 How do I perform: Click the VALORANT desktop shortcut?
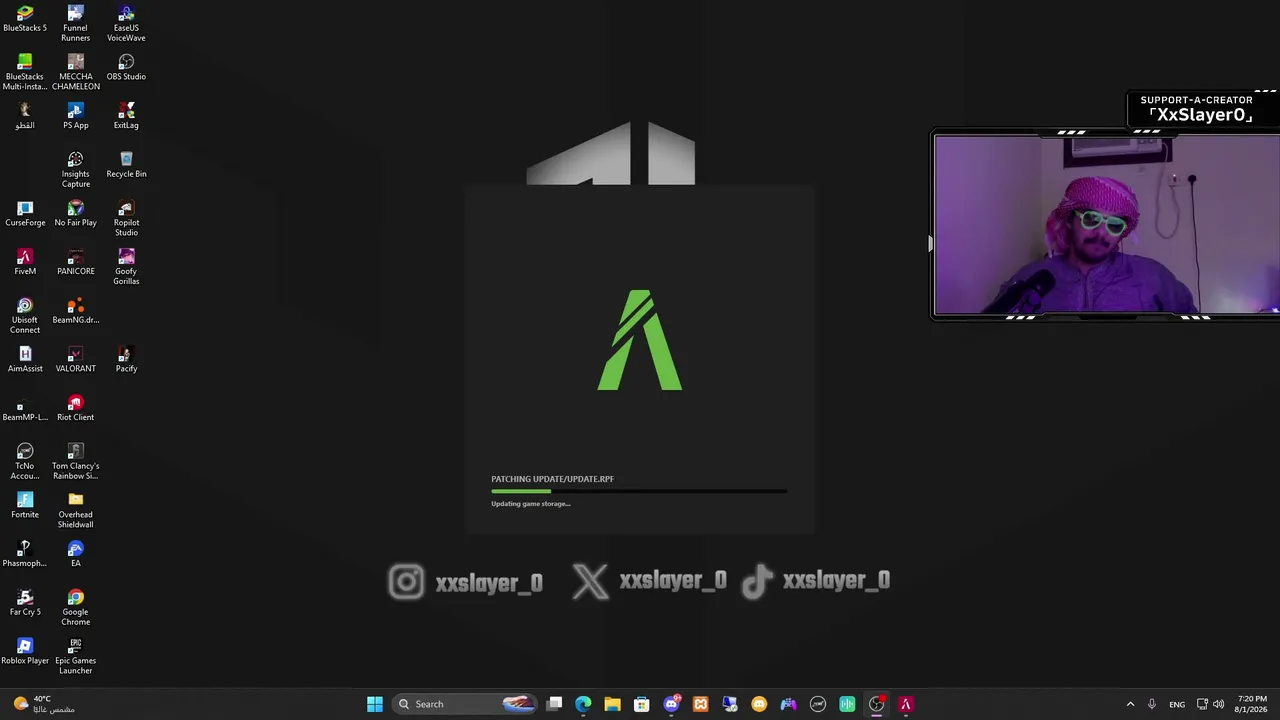(76, 360)
